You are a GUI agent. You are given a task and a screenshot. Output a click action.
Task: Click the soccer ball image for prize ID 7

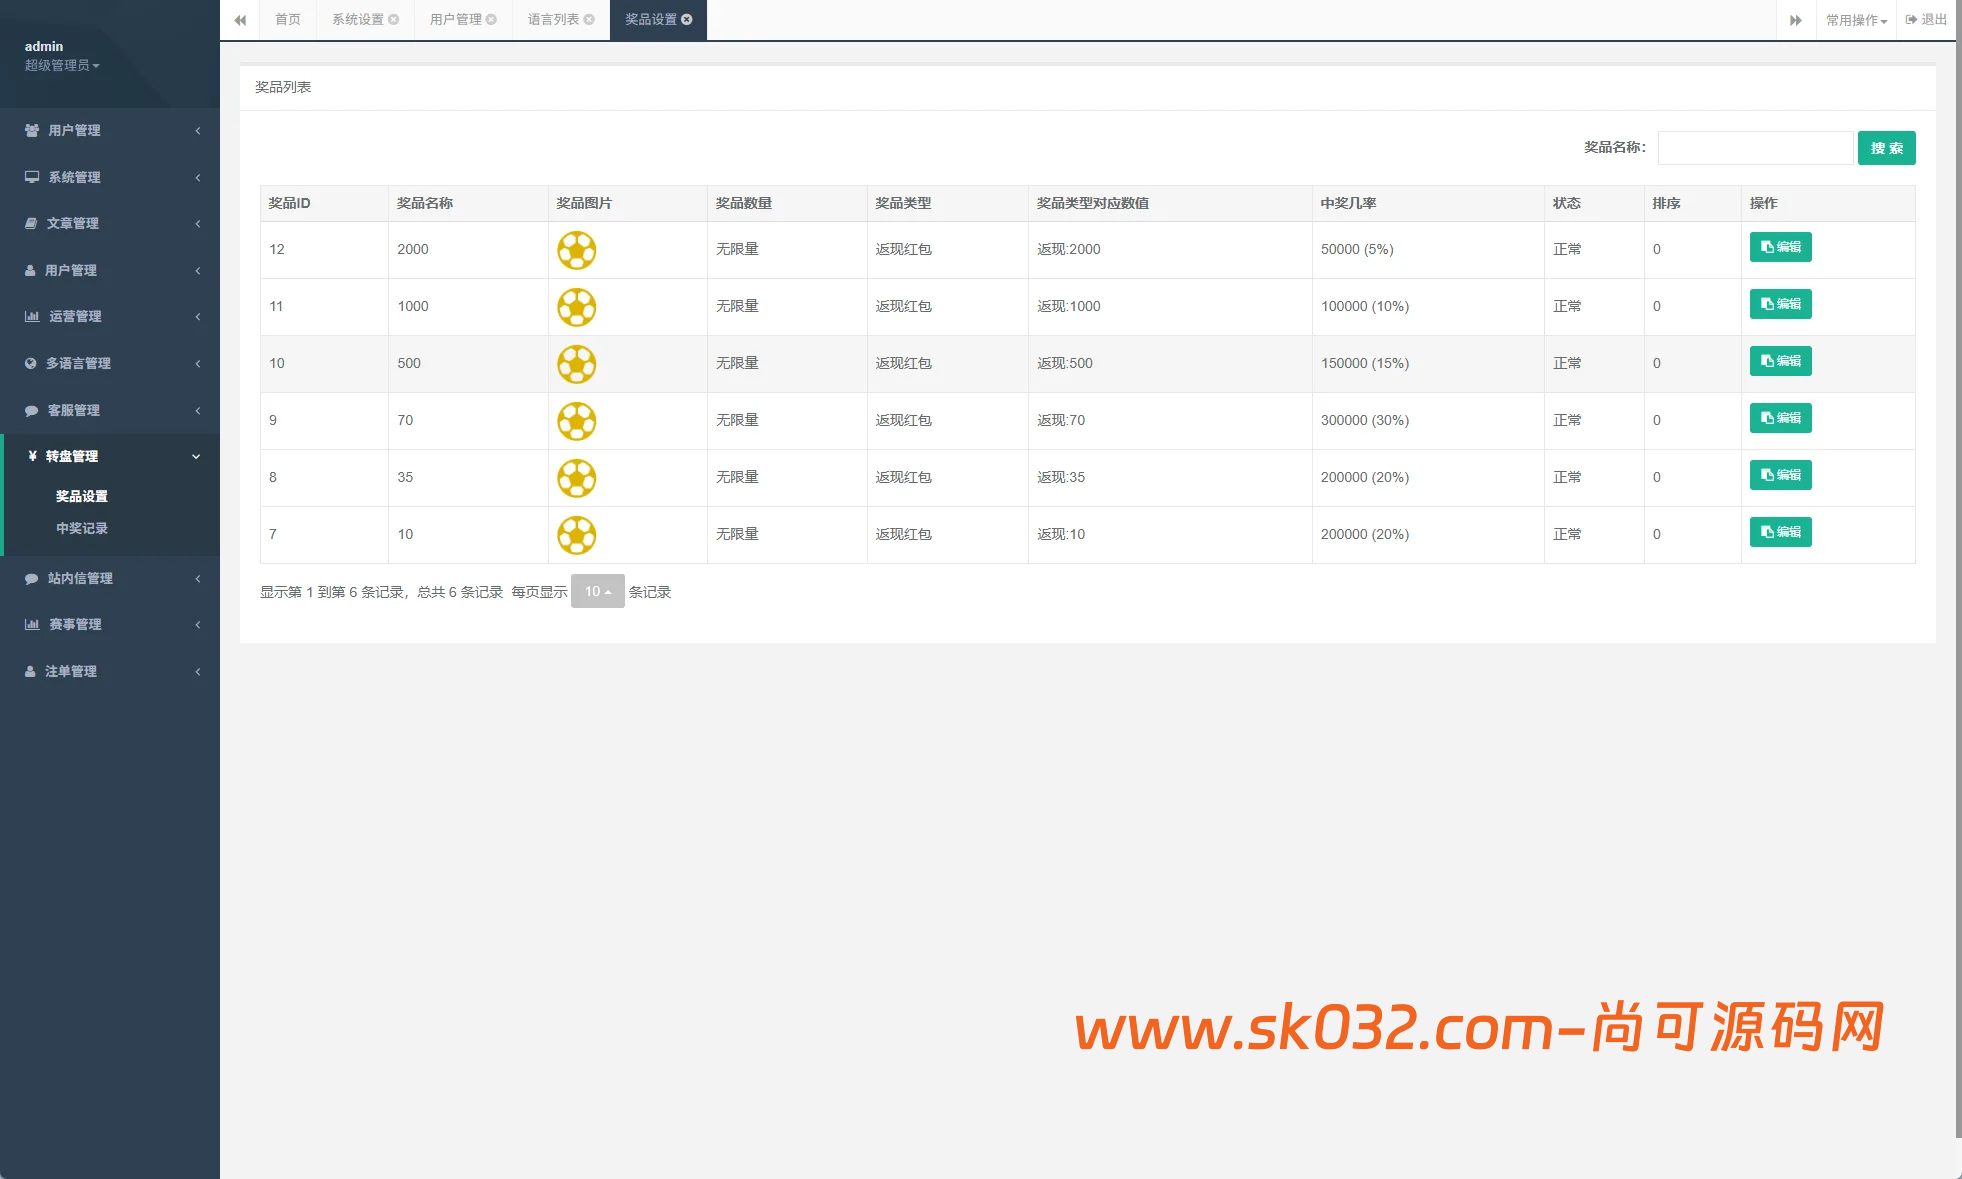(x=576, y=535)
